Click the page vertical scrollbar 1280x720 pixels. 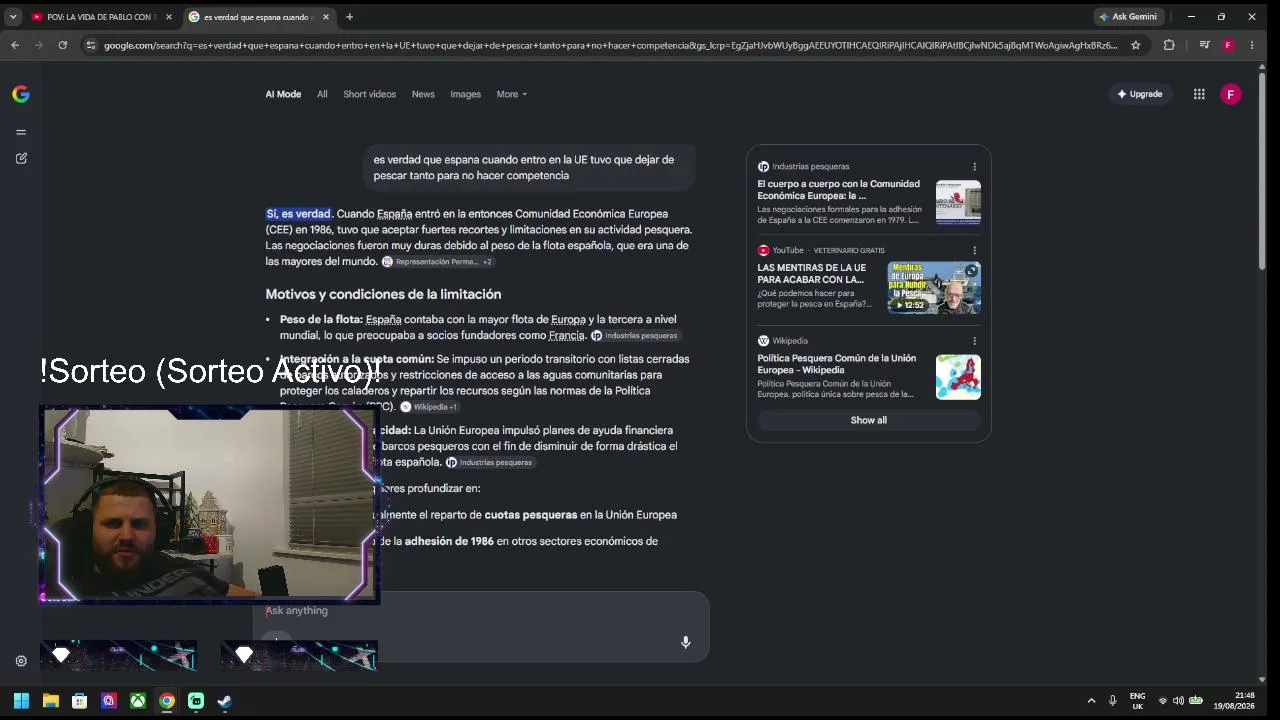(1263, 170)
